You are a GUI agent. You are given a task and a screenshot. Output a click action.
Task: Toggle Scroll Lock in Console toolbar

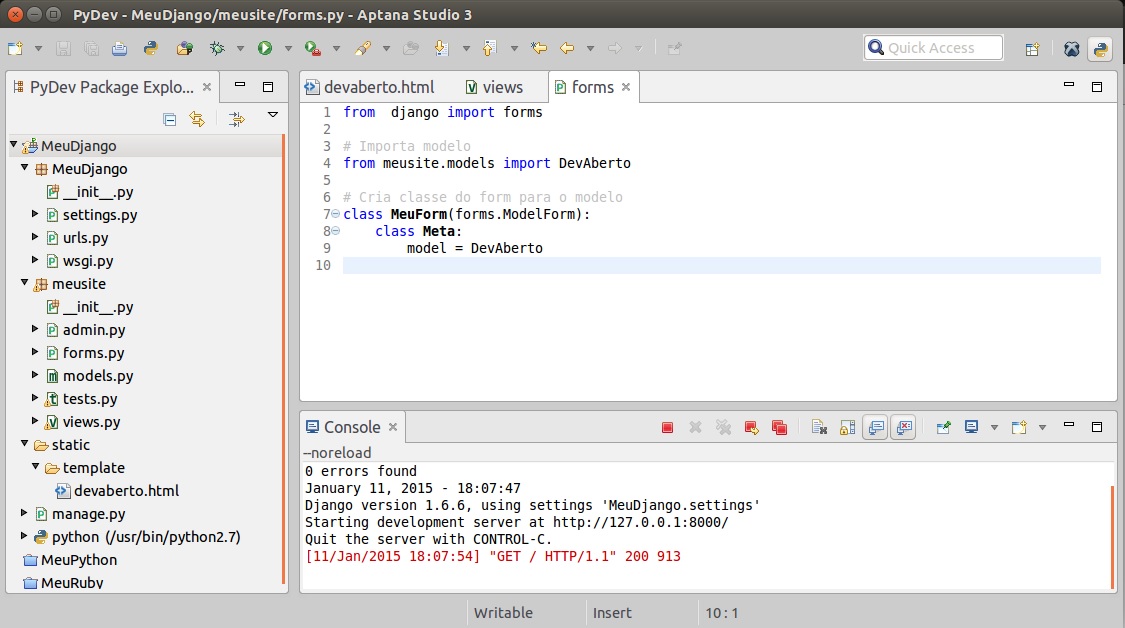coord(847,428)
